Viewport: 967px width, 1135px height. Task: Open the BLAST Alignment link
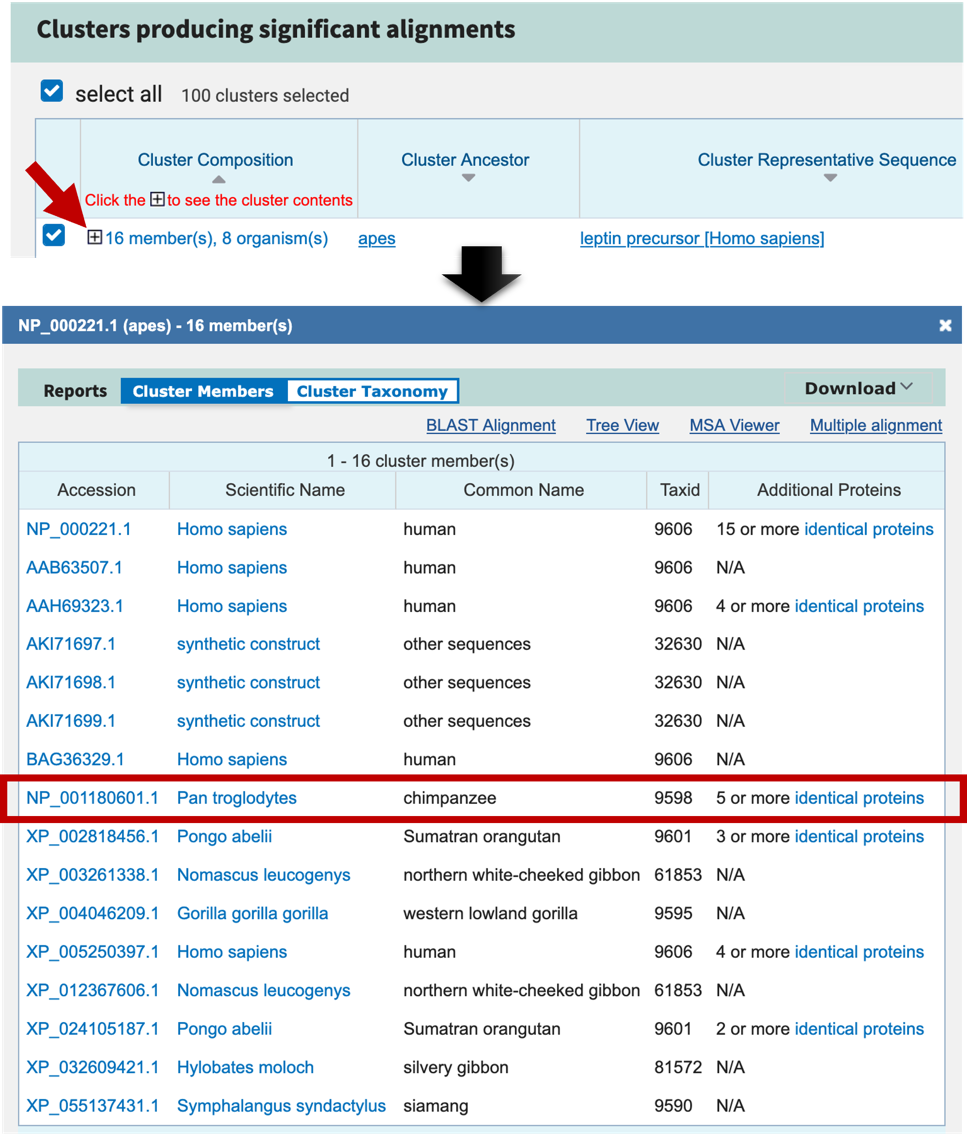pos(491,425)
